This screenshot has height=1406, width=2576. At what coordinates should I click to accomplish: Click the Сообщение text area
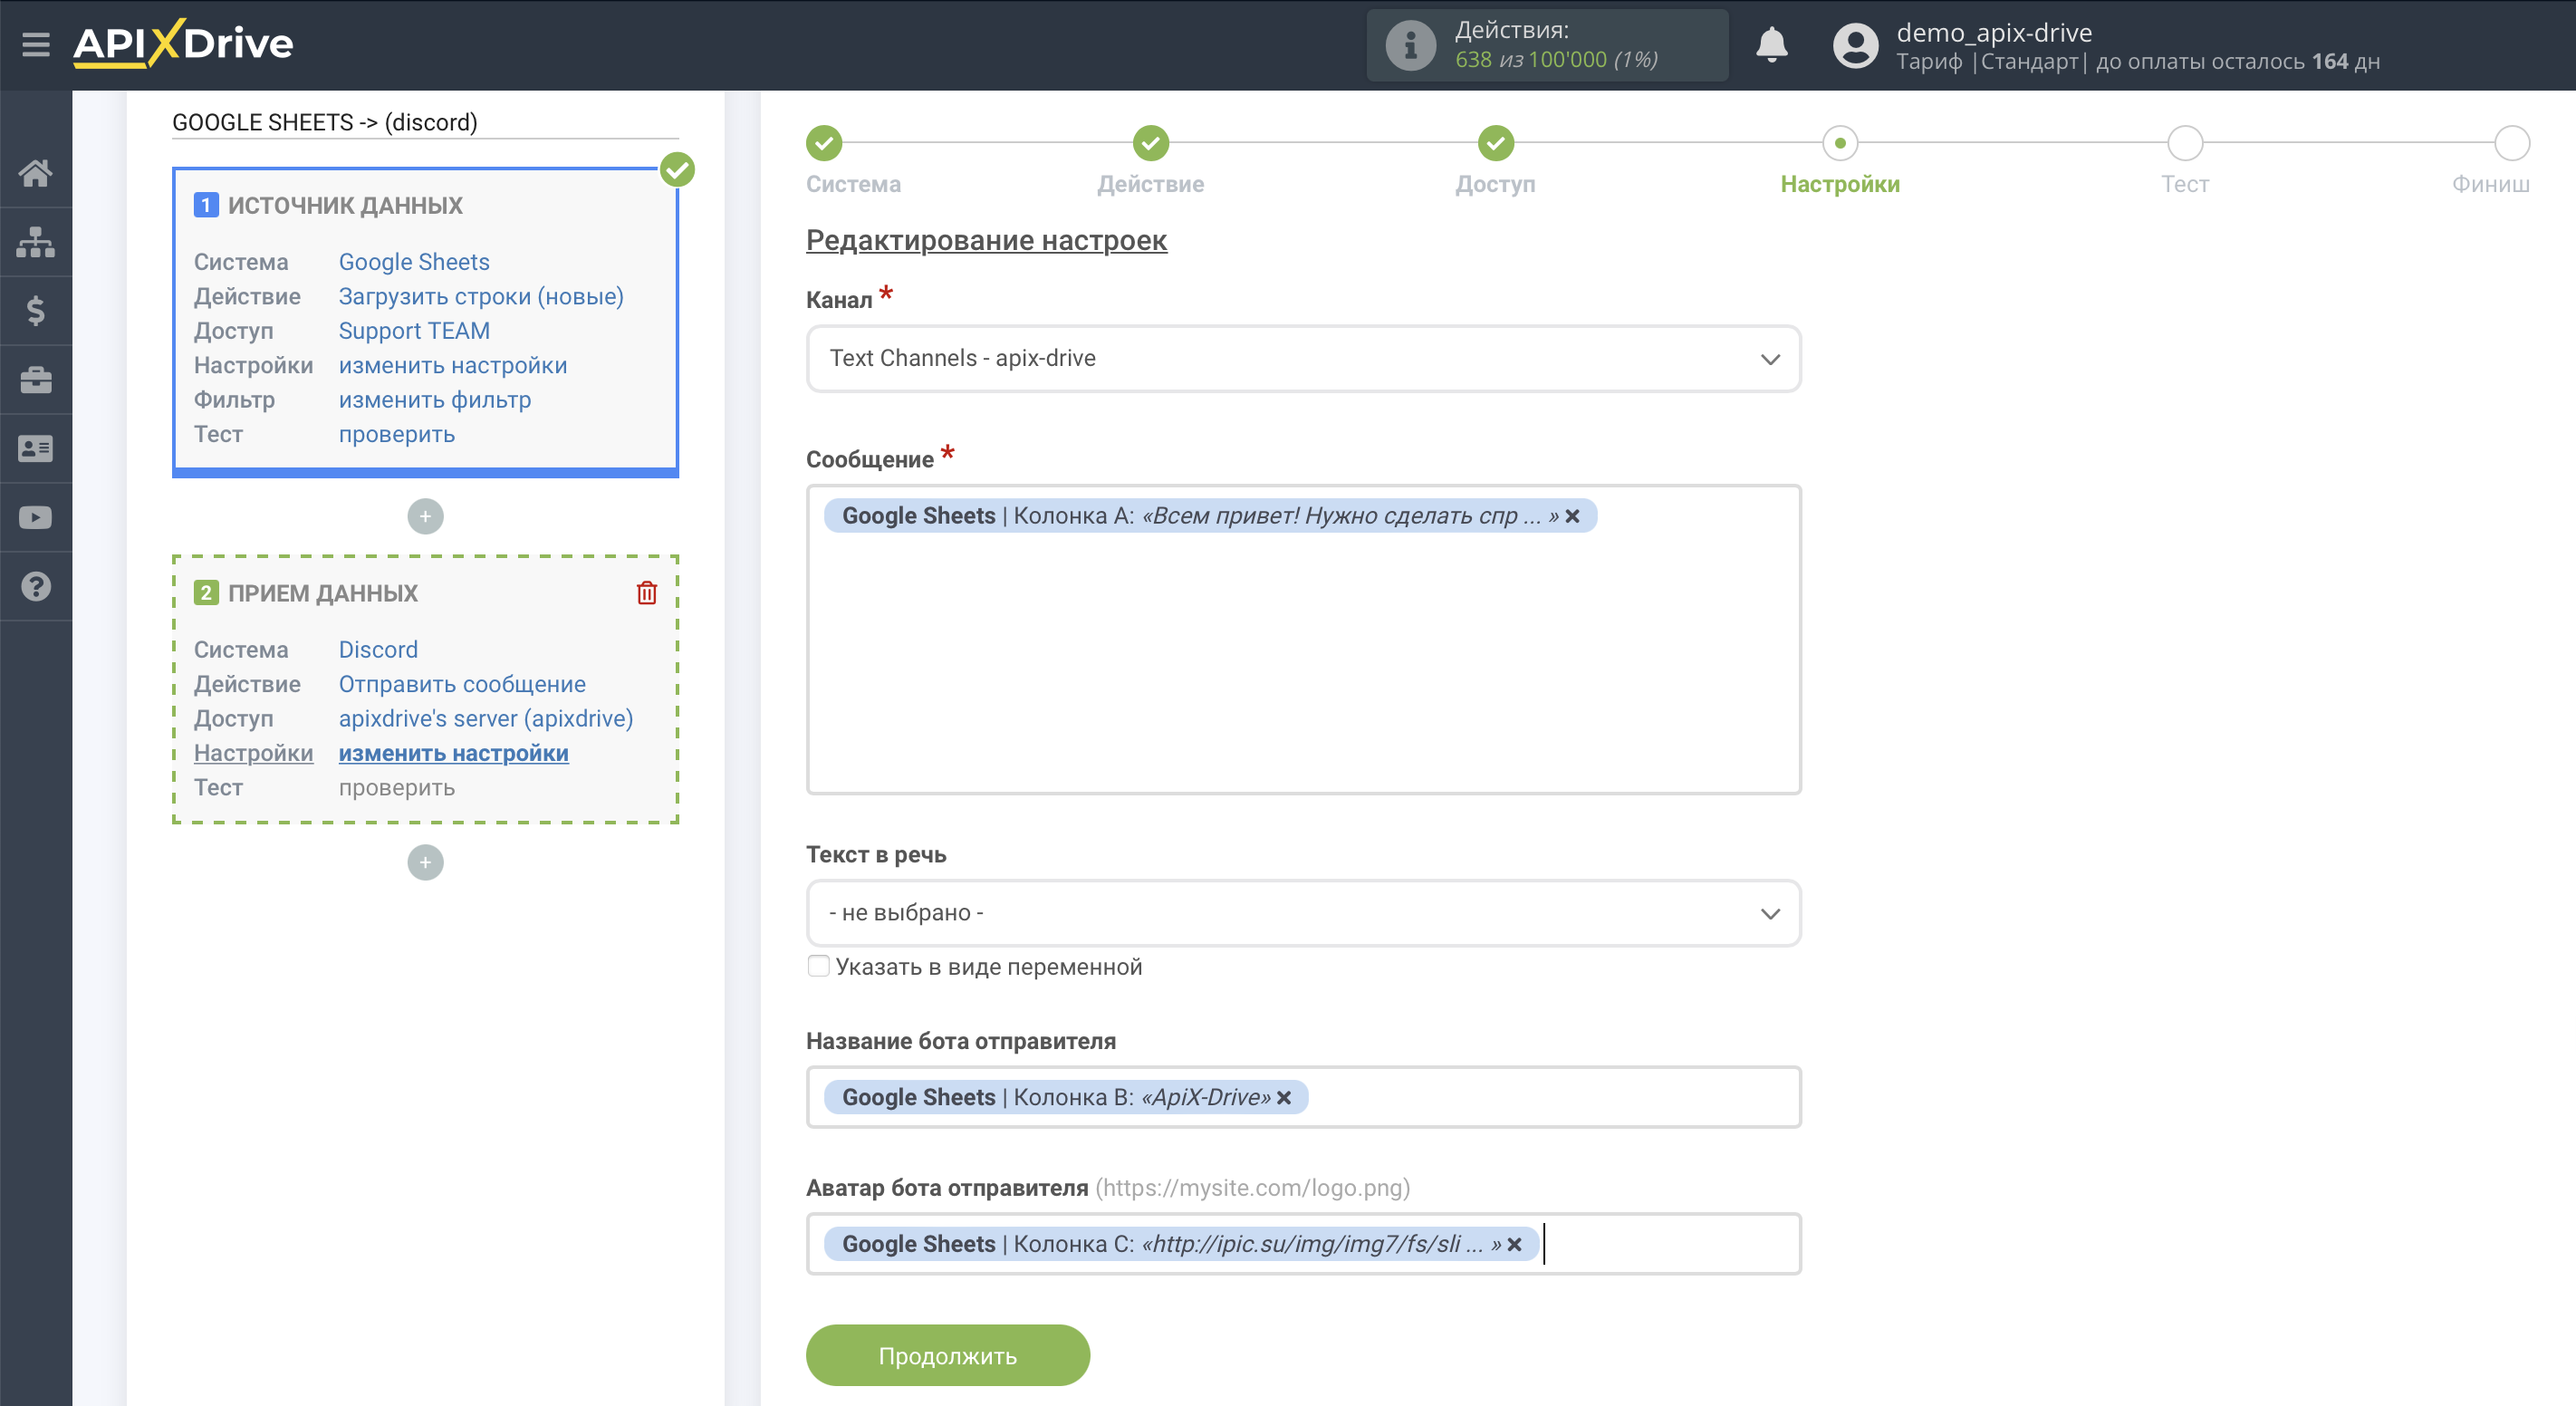pos(1303,640)
